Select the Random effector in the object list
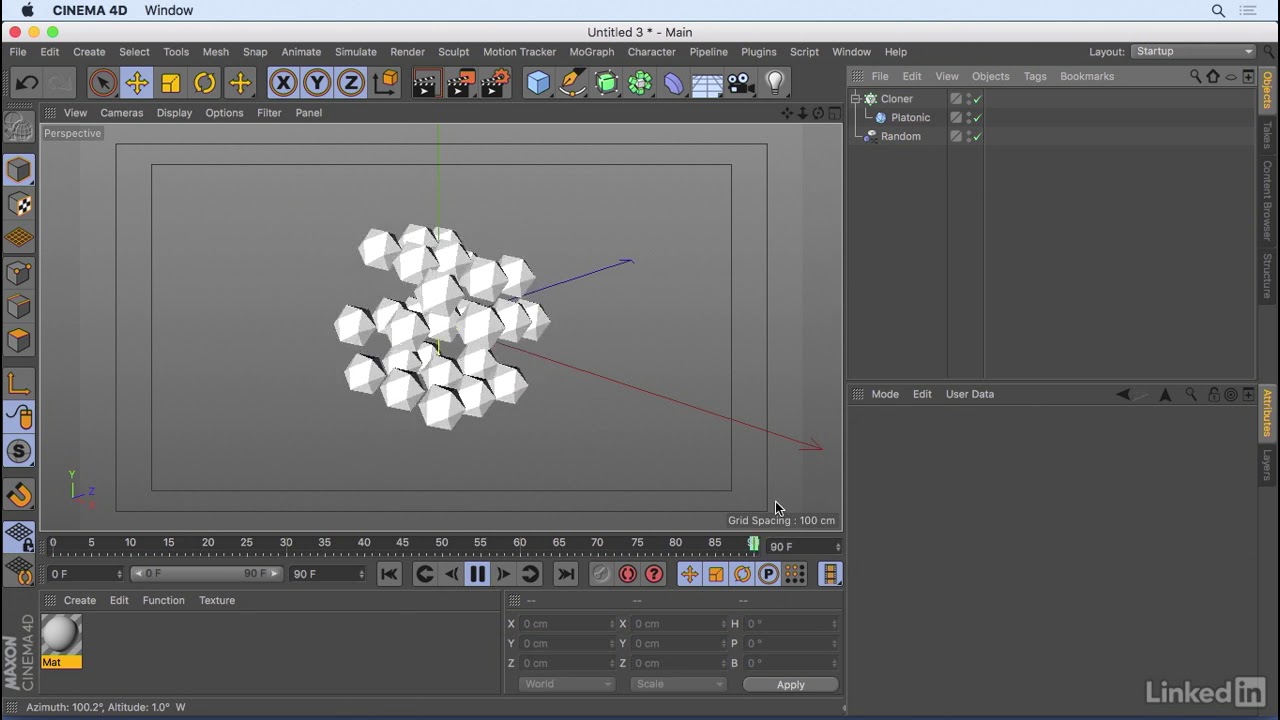Image resolution: width=1280 pixels, height=720 pixels. click(900, 137)
